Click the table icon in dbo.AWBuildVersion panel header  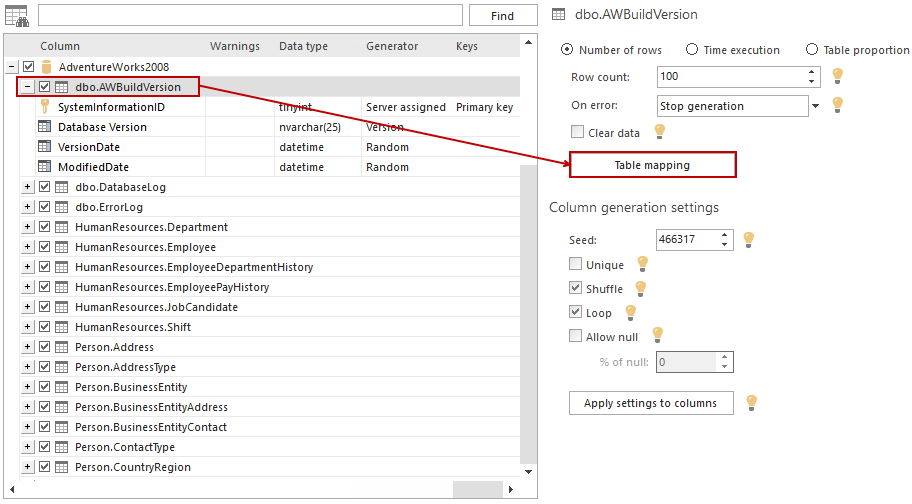click(x=558, y=15)
